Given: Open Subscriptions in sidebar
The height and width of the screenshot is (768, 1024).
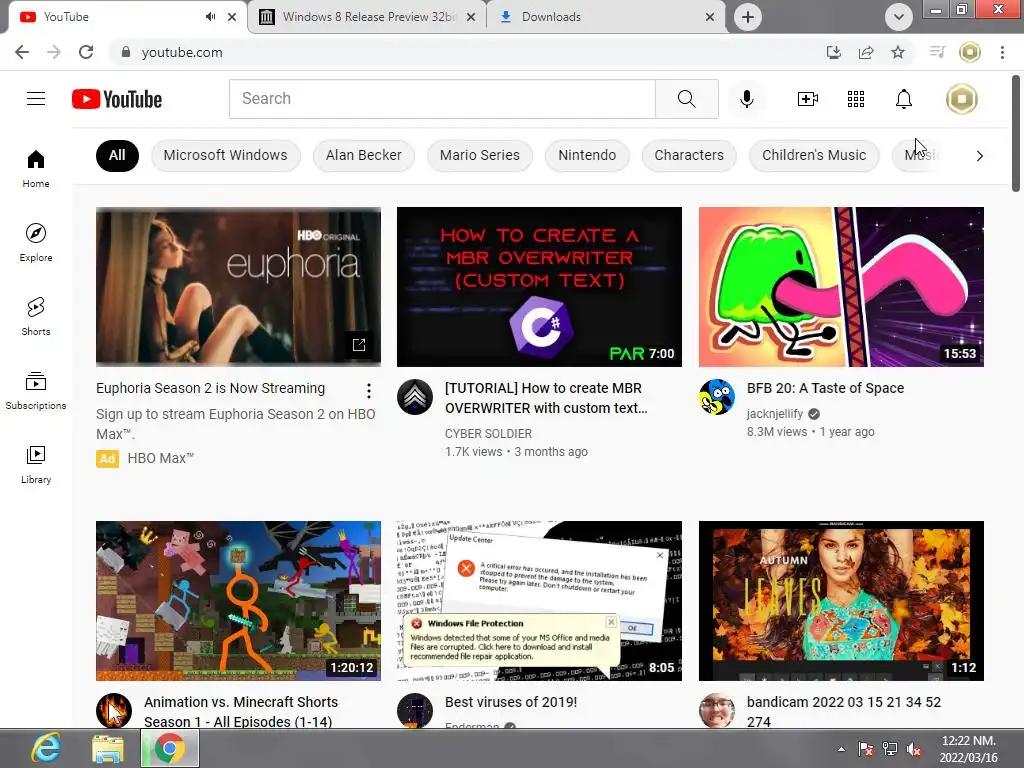Looking at the screenshot, I should [x=36, y=391].
